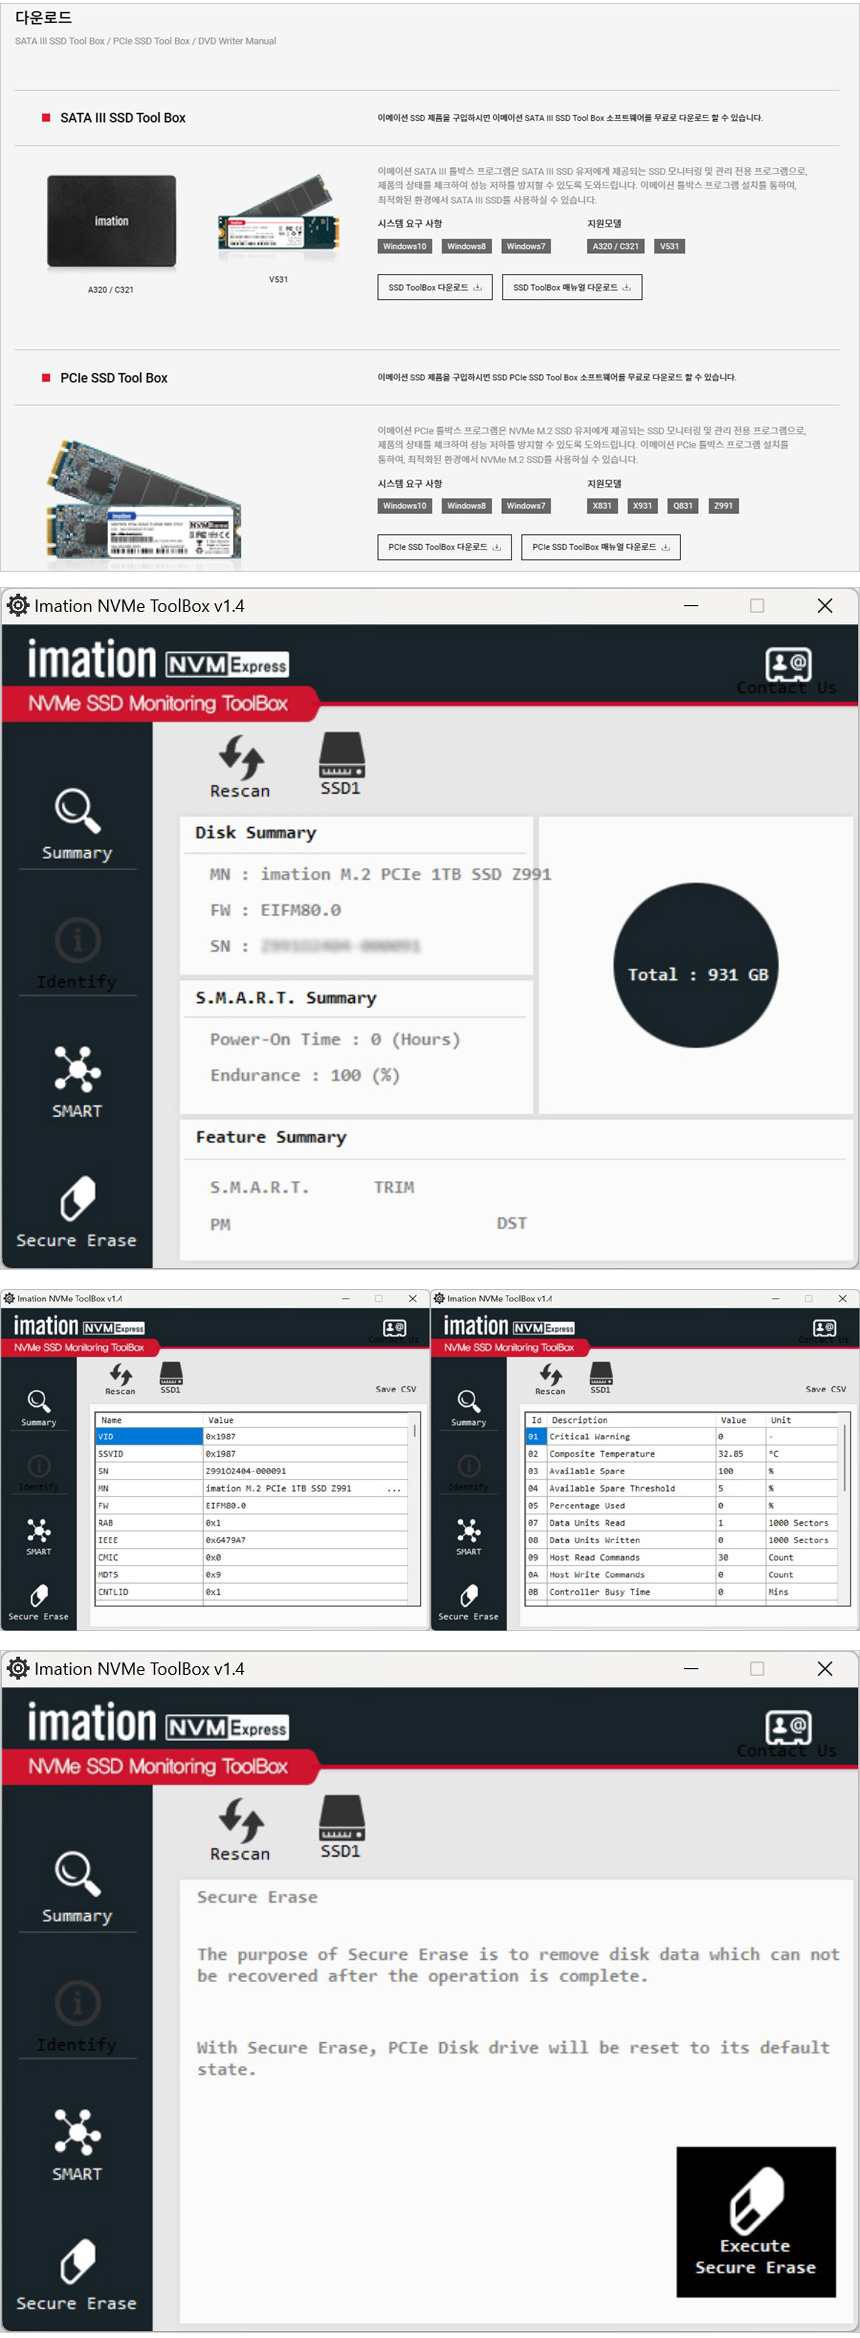Click the A320 / C321 supported model tag
860x2338 pixels.
[x=616, y=246]
